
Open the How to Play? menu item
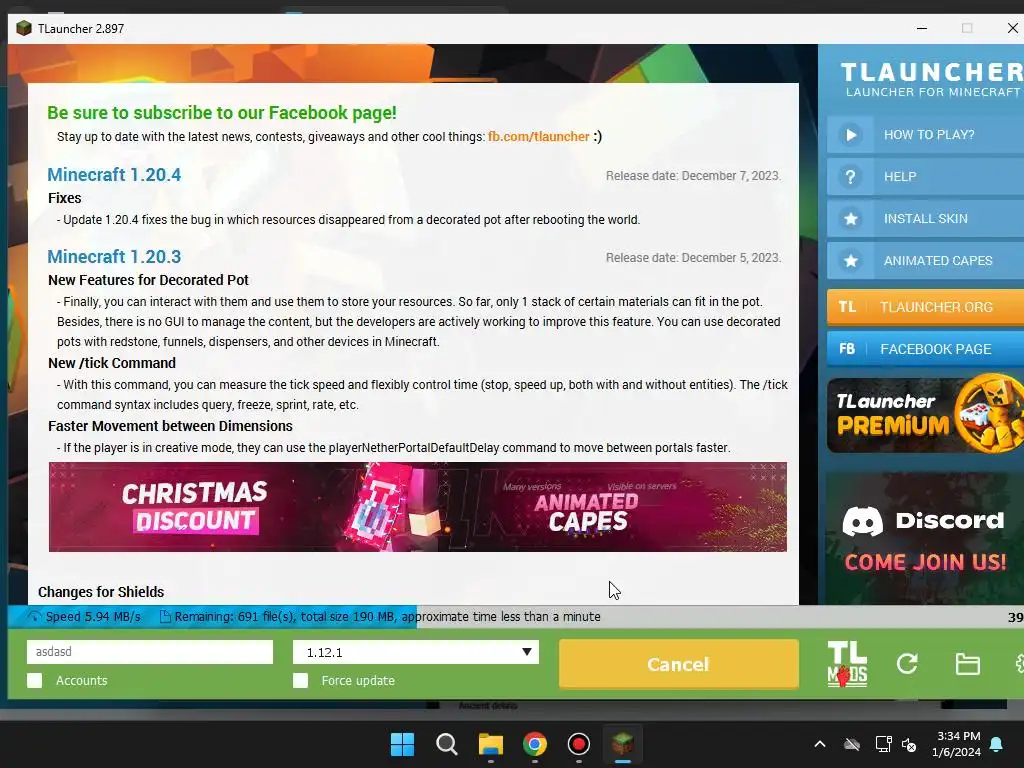(x=925, y=135)
